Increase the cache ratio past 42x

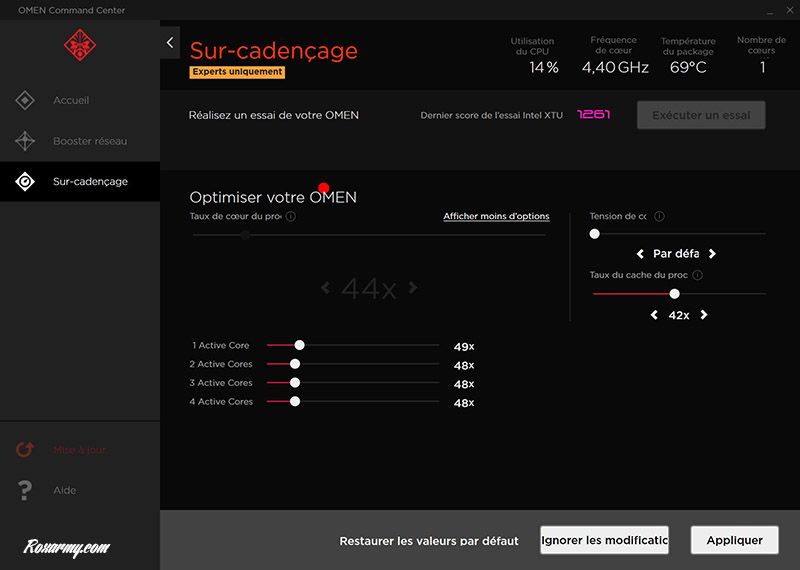[x=704, y=315]
